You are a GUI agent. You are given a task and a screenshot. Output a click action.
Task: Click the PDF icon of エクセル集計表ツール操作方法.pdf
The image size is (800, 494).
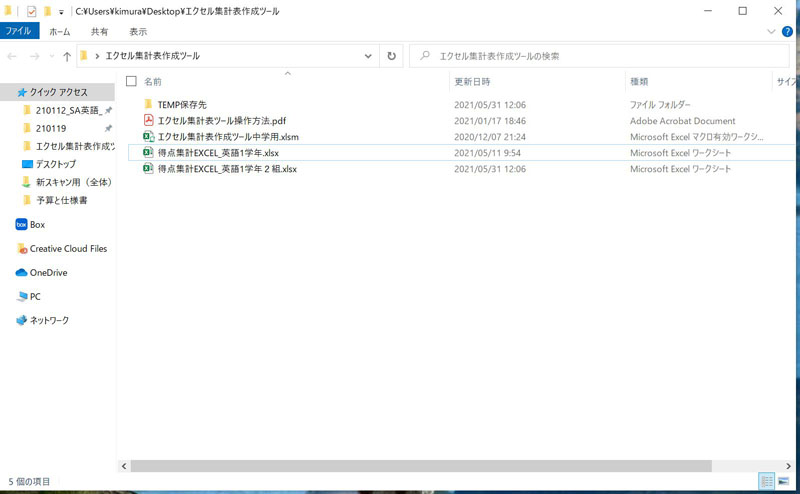point(147,120)
